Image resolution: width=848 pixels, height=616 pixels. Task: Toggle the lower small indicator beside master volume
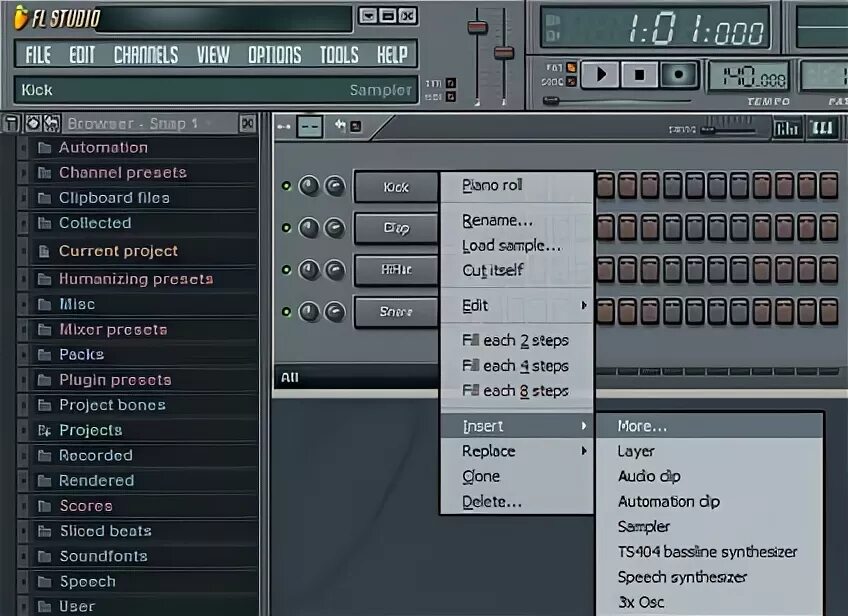click(450, 97)
